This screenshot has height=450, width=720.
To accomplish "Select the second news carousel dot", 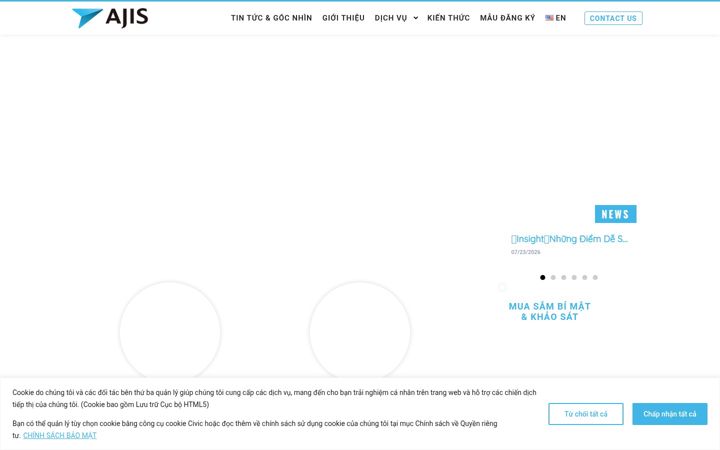I will [553, 277].
